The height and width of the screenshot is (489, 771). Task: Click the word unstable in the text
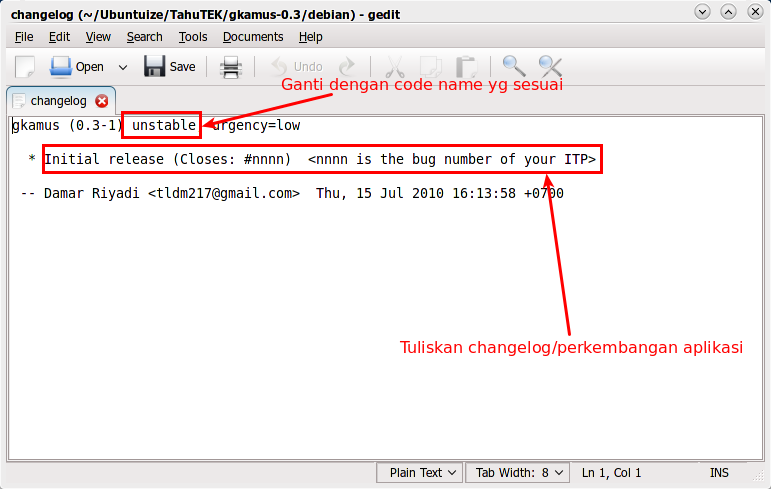164,126
